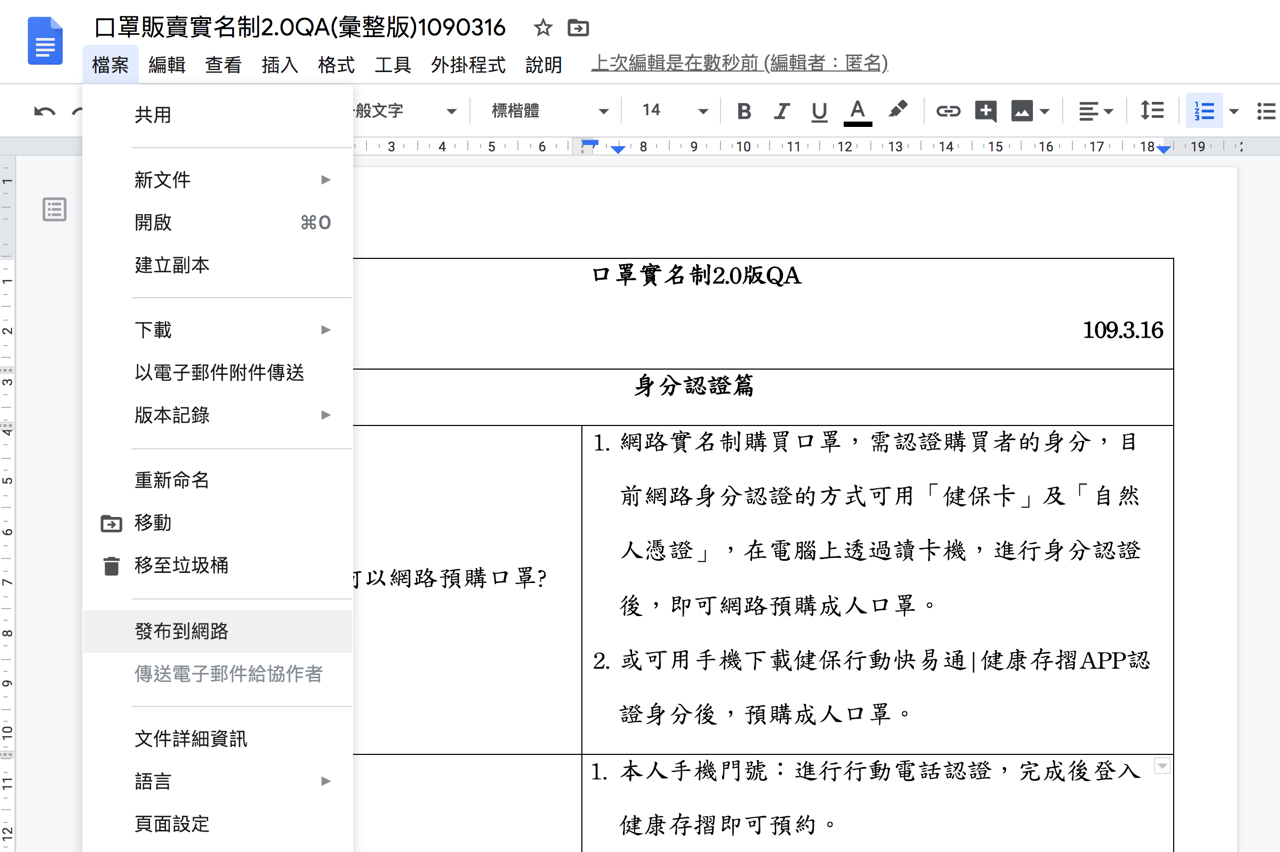Screen dimensions: 1280x852
Task: Expand the alignment dropdown arrow
Action: click(1109, 111)
